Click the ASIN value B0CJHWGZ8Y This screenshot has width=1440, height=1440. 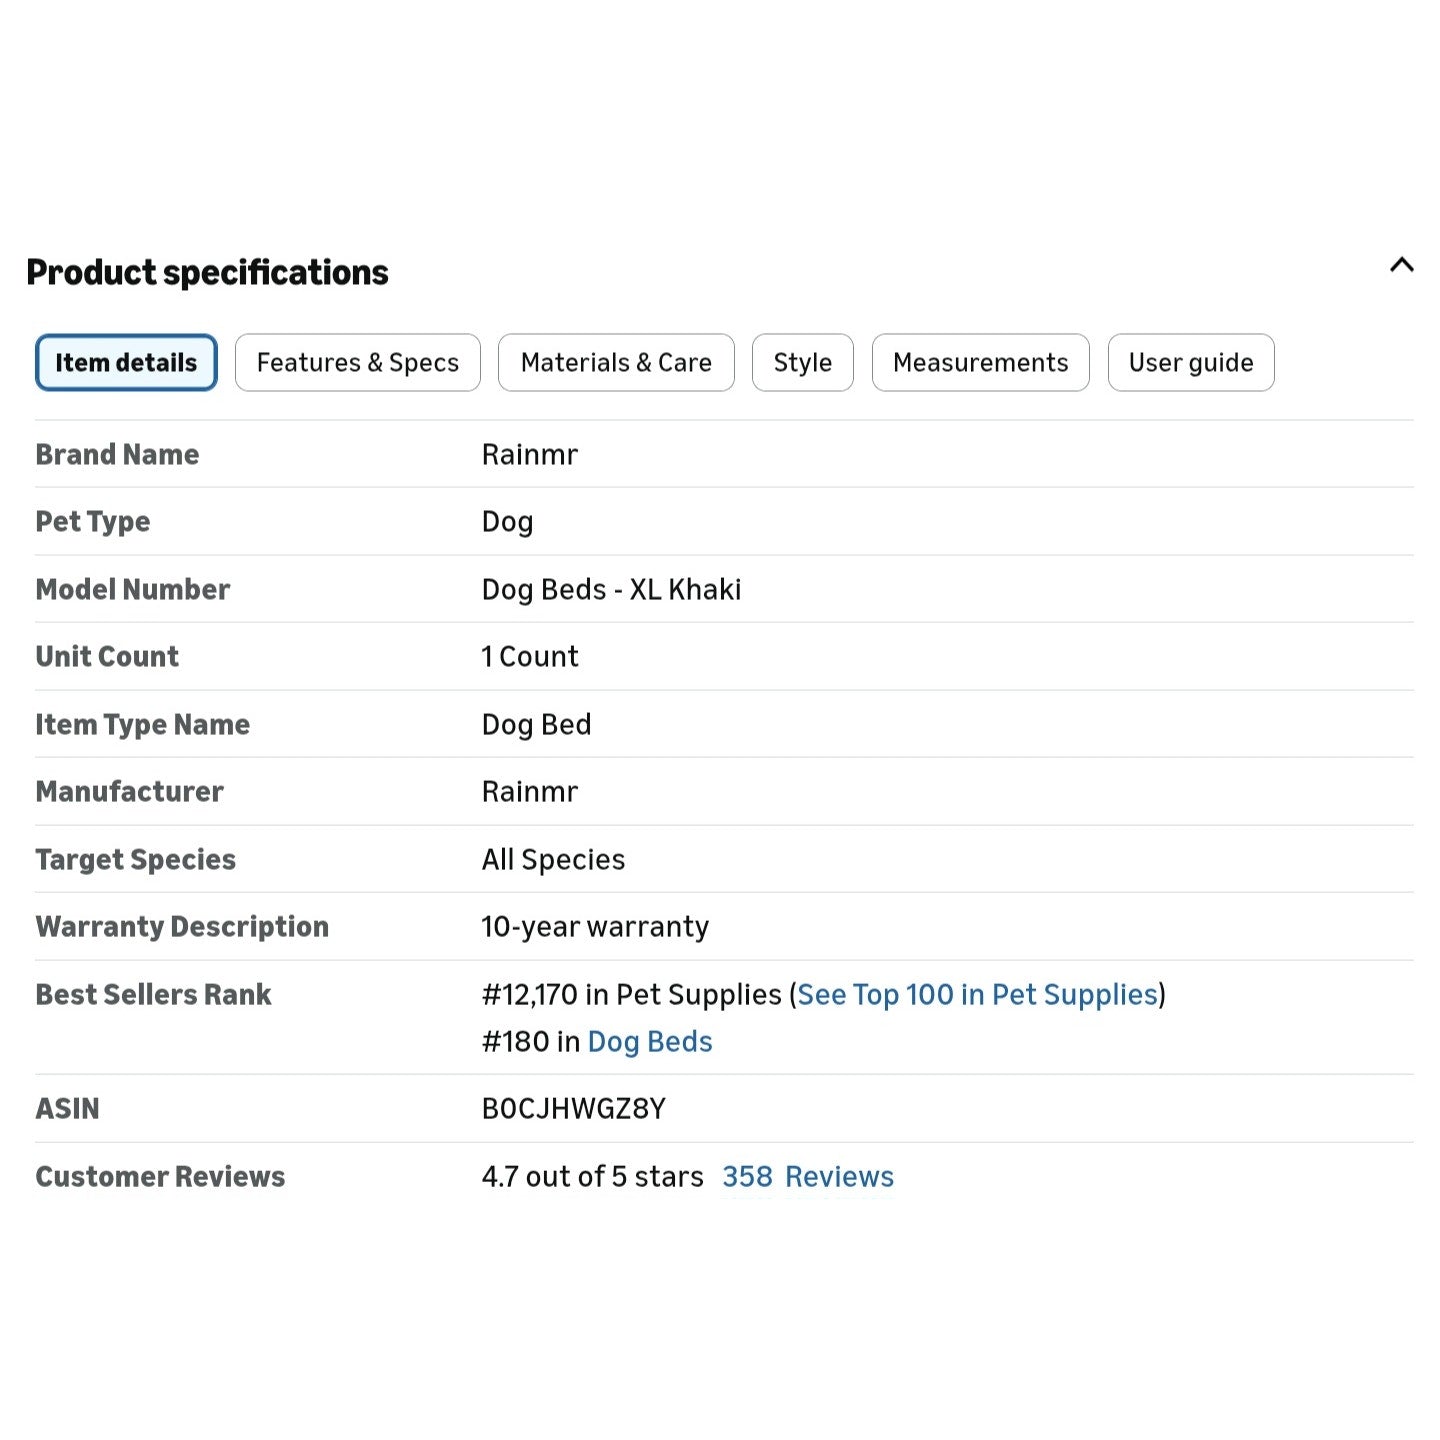(574, 1108)
